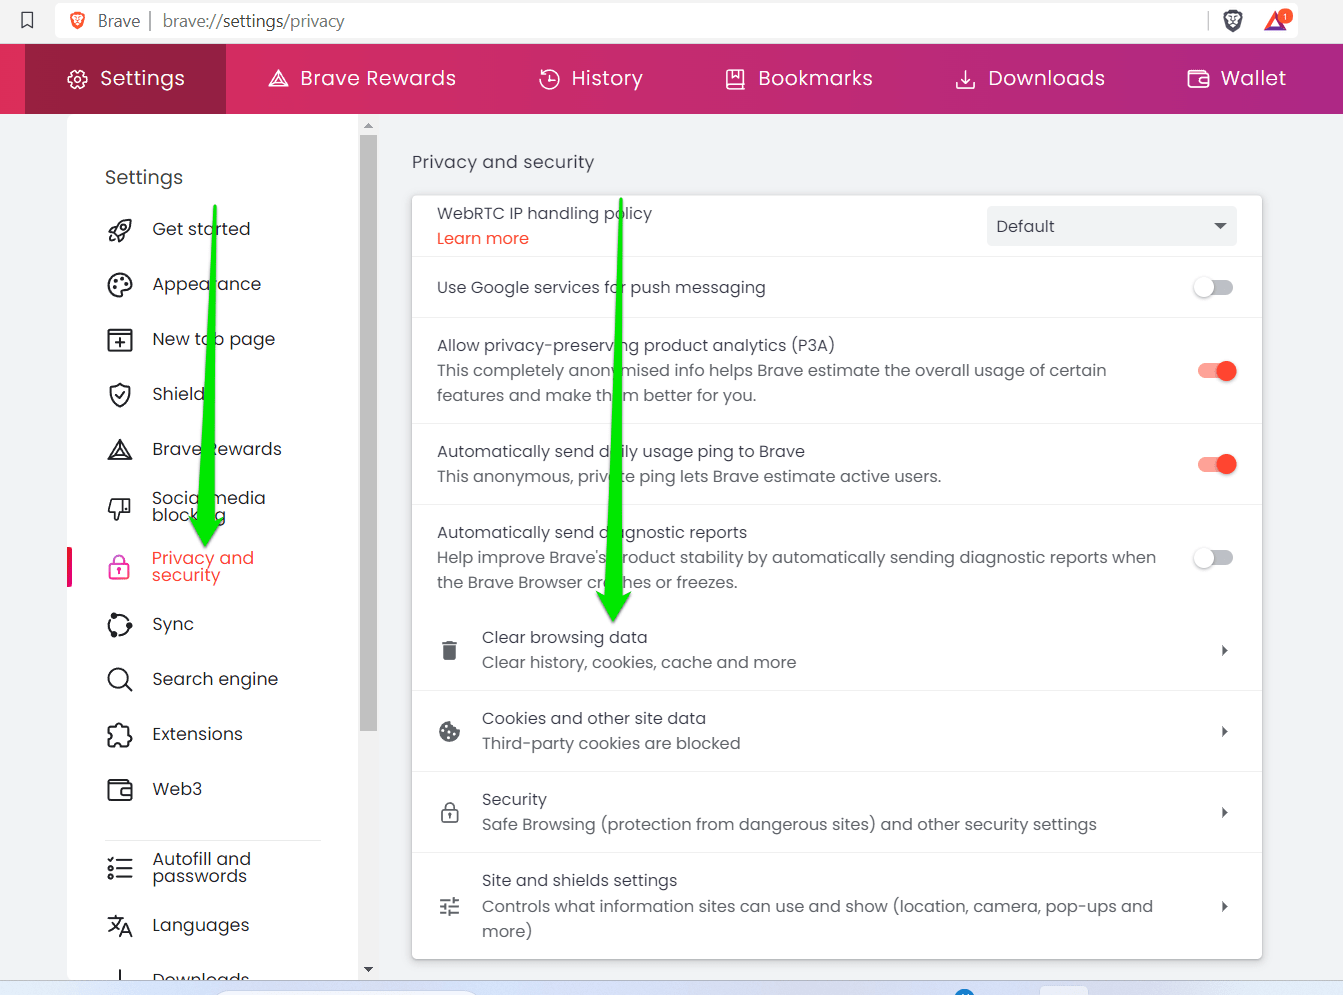This screenshot has width=1343, height=995.
Task: Click the puzzle piece icon beside Extensions
Action: coord(120,735)
